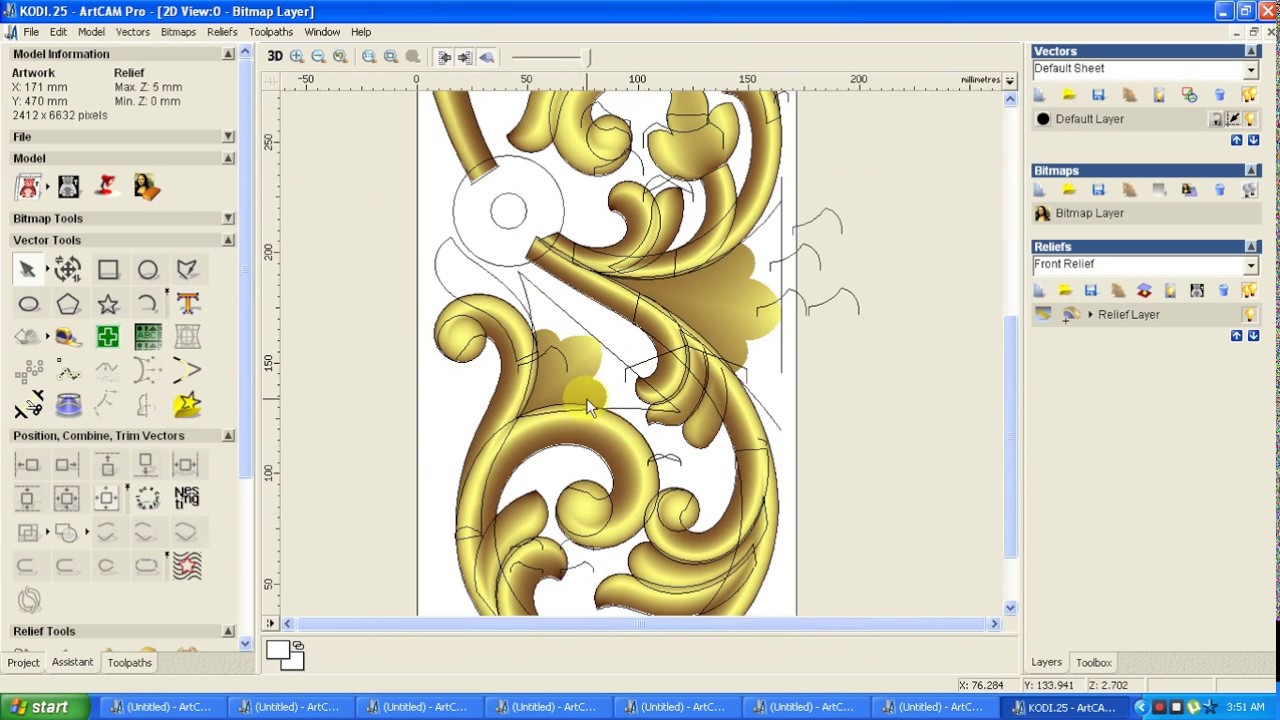Viewport: 1280px width, 720px height.
Task: Switch to the Toolpaths tab
Action: [x=130, y=663]
